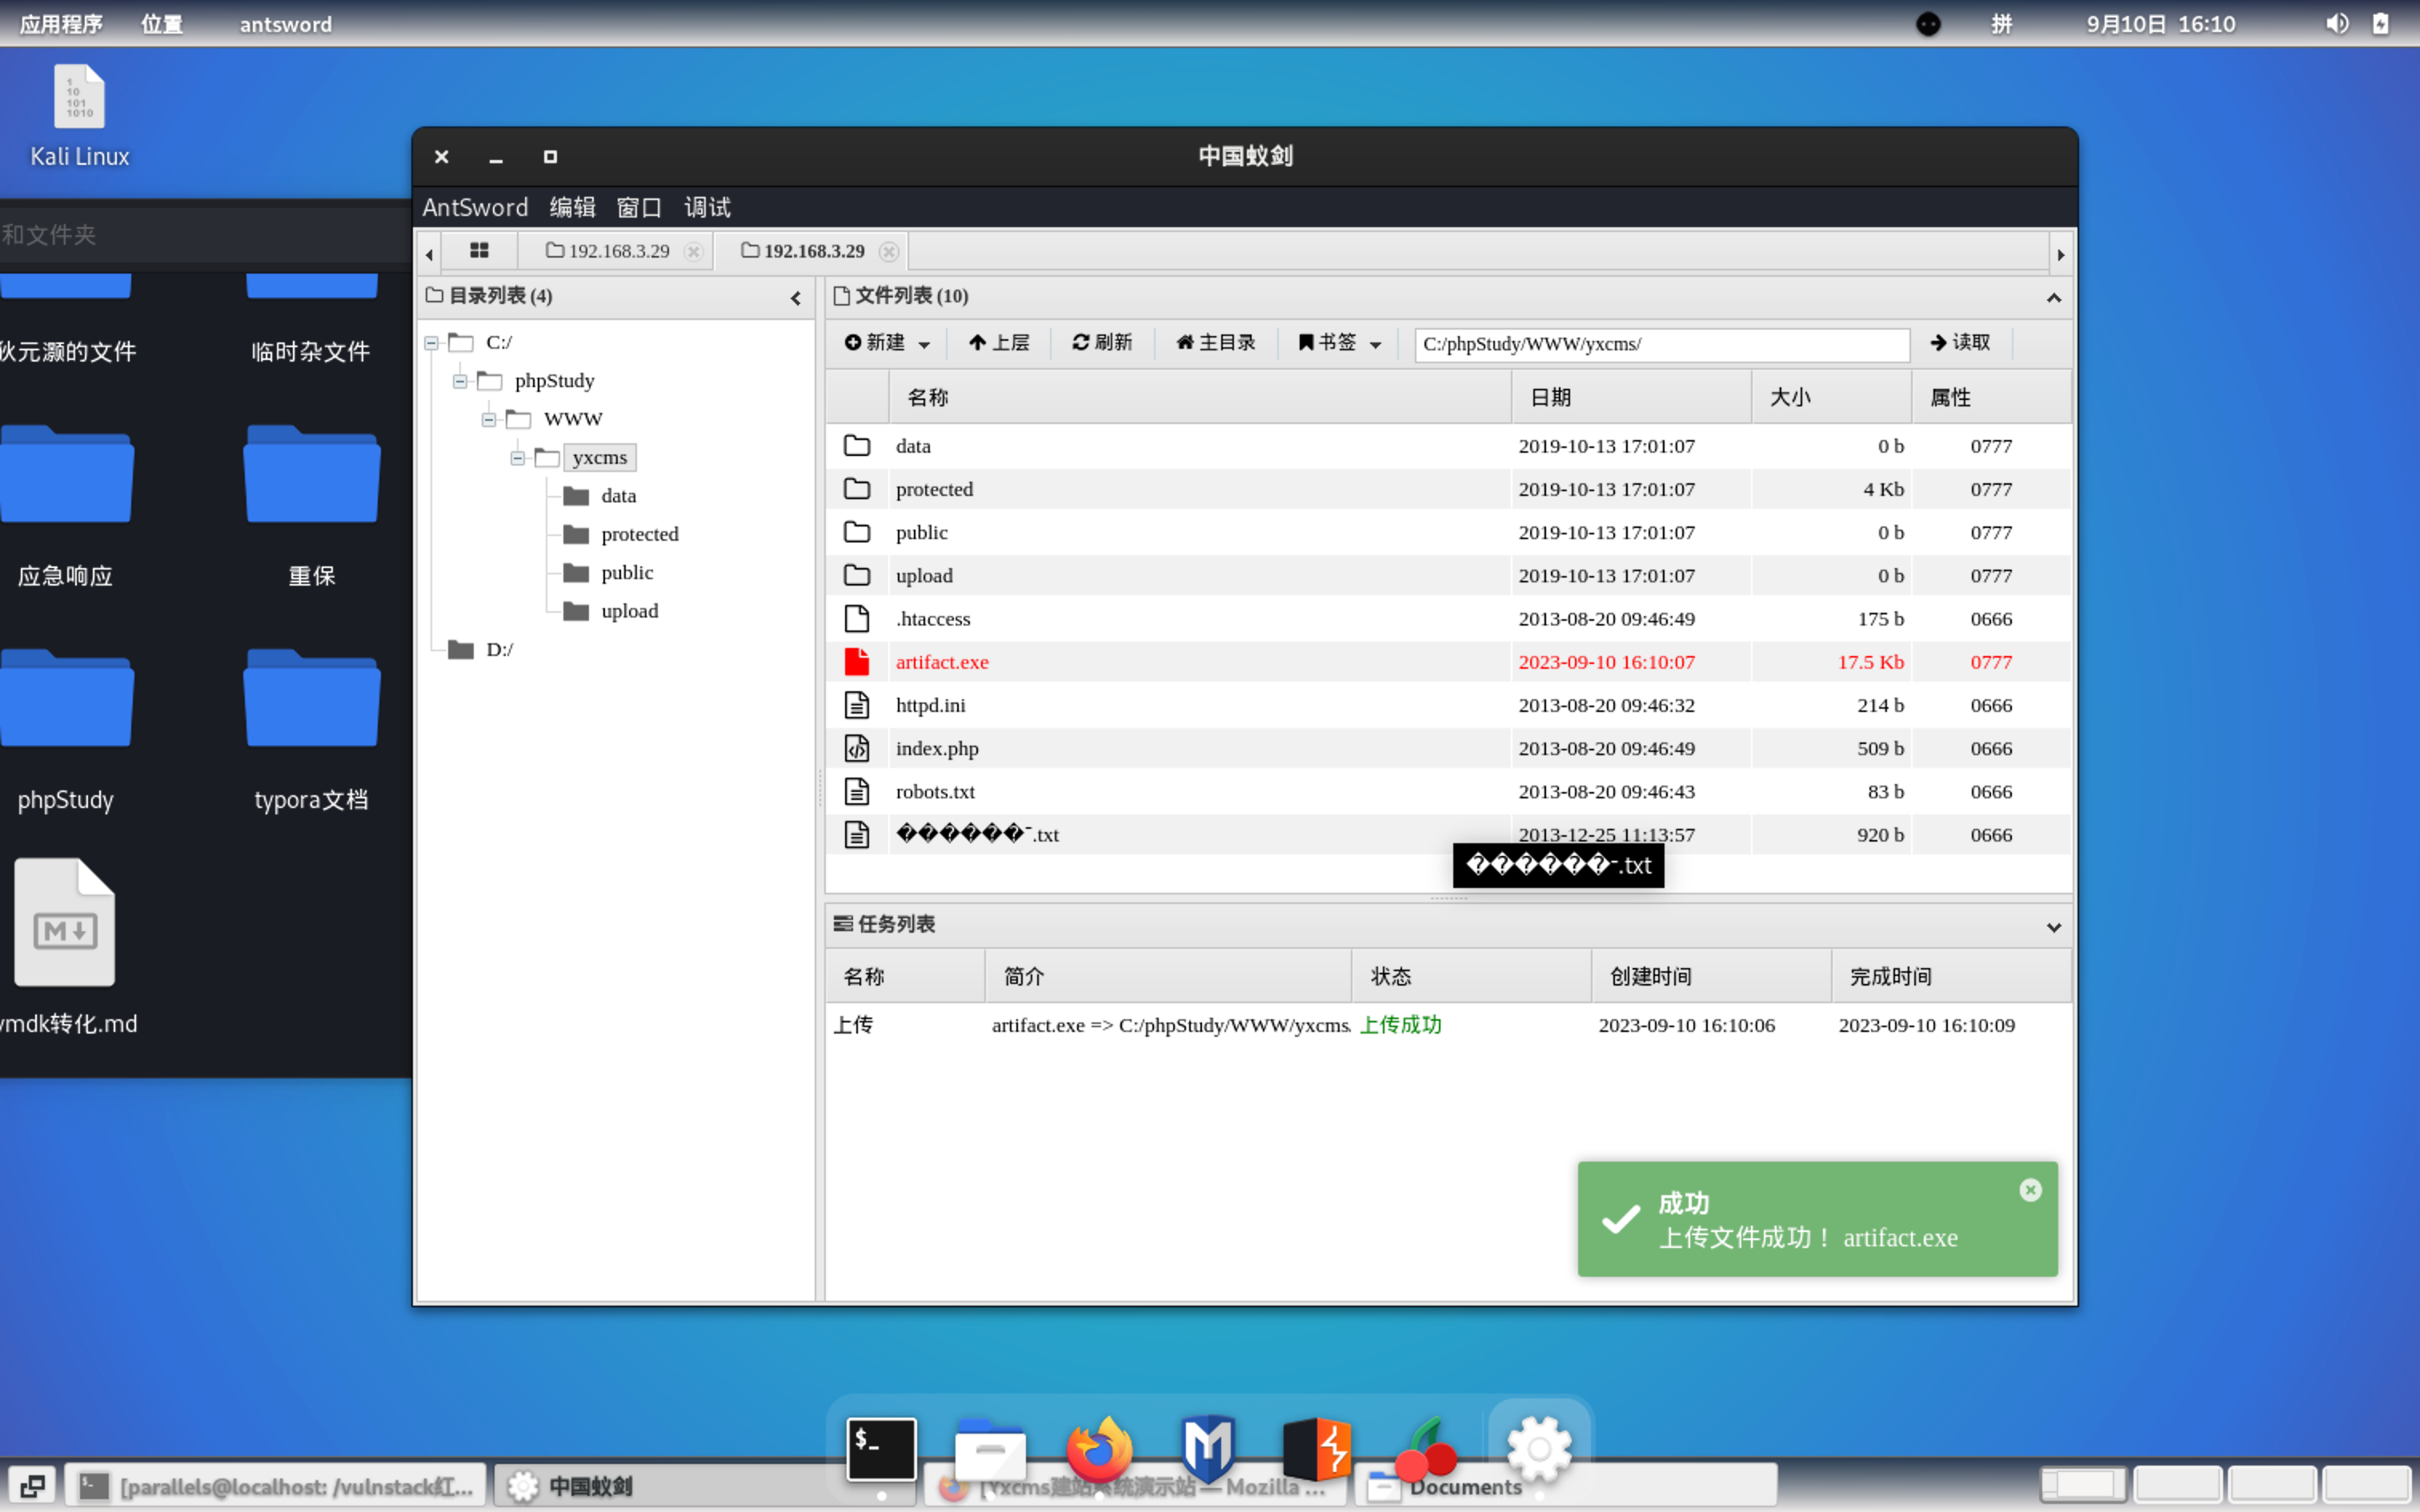Select the D:/ drive in tree
Screen dimensions: 2420x1512
coord(499,650)
